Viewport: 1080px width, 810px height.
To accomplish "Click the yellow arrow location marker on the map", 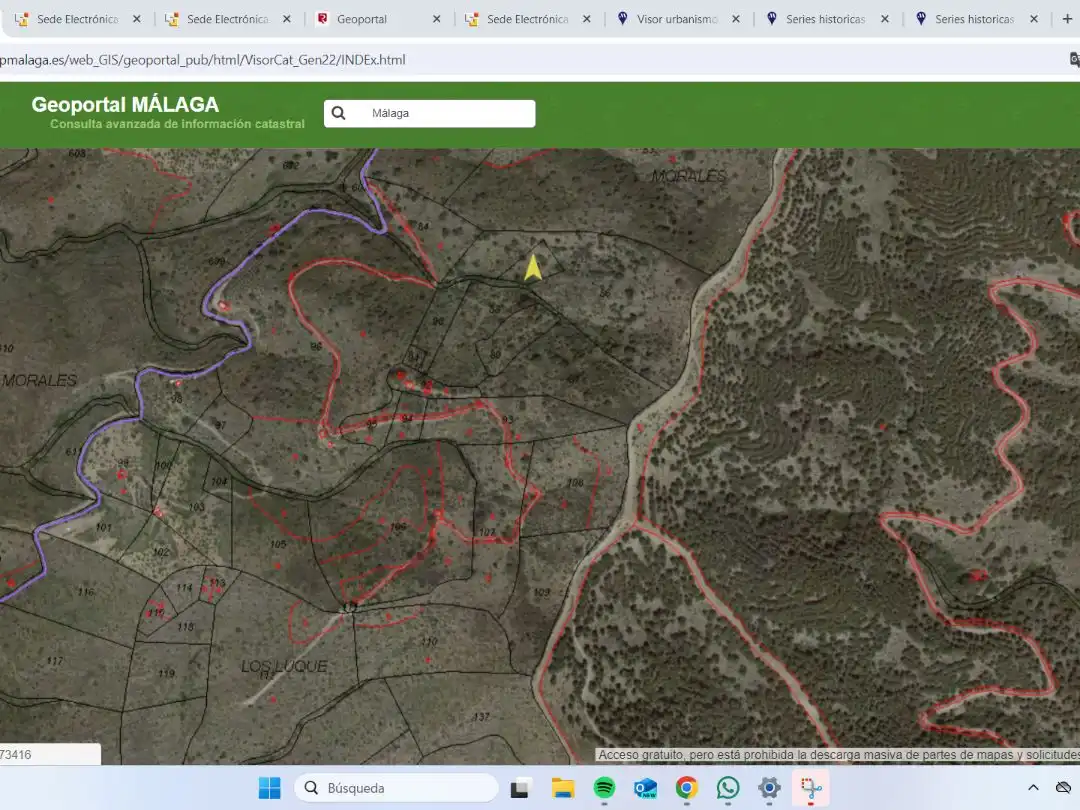I will [532, 268].
